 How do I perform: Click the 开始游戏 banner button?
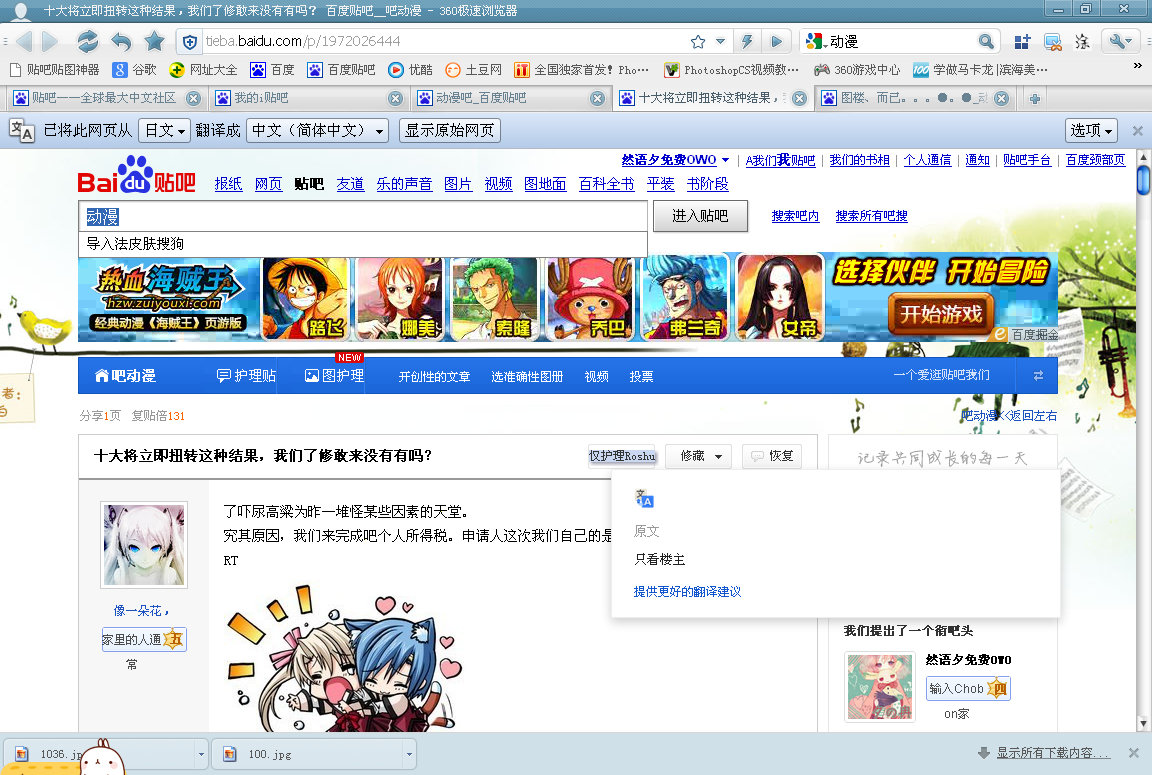tap(941, 314)
